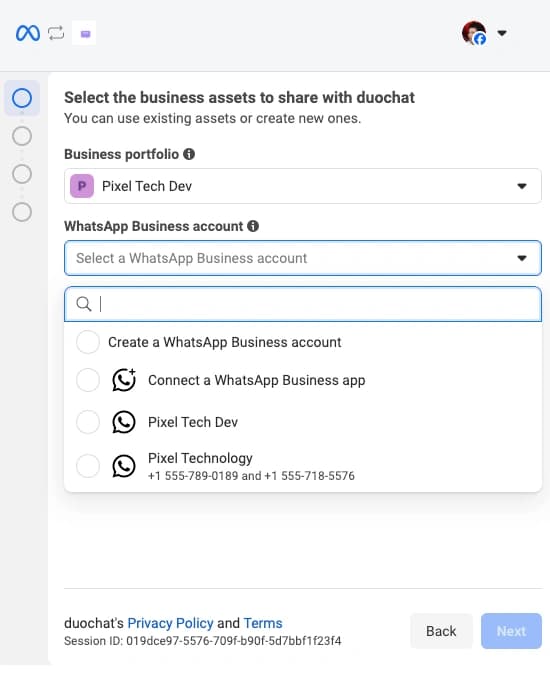Click the purple duochat app icon
The image size is (550, 685).
(84, 33)
